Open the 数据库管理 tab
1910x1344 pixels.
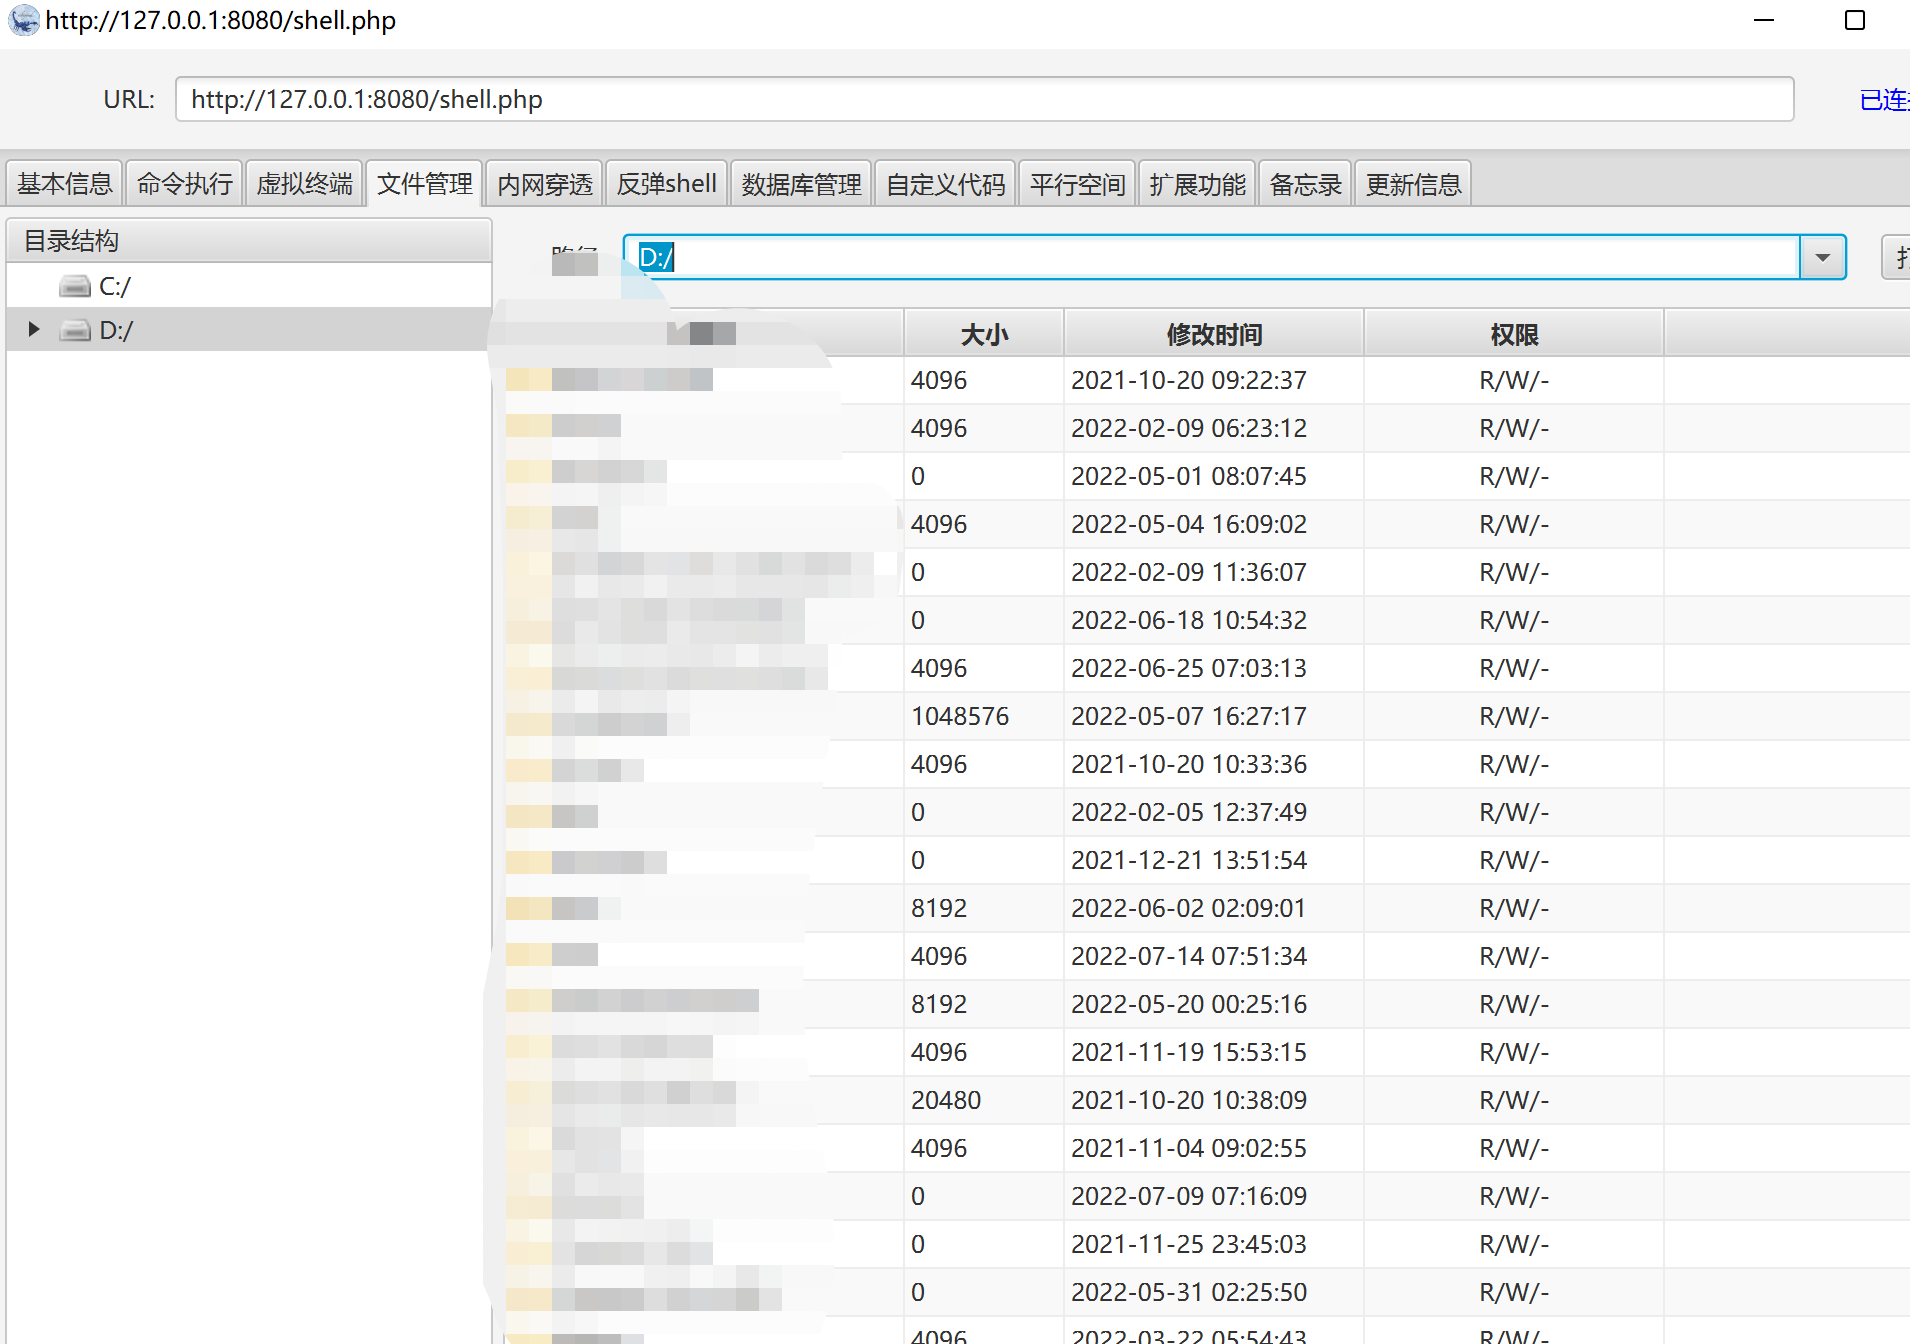(800, 183)
